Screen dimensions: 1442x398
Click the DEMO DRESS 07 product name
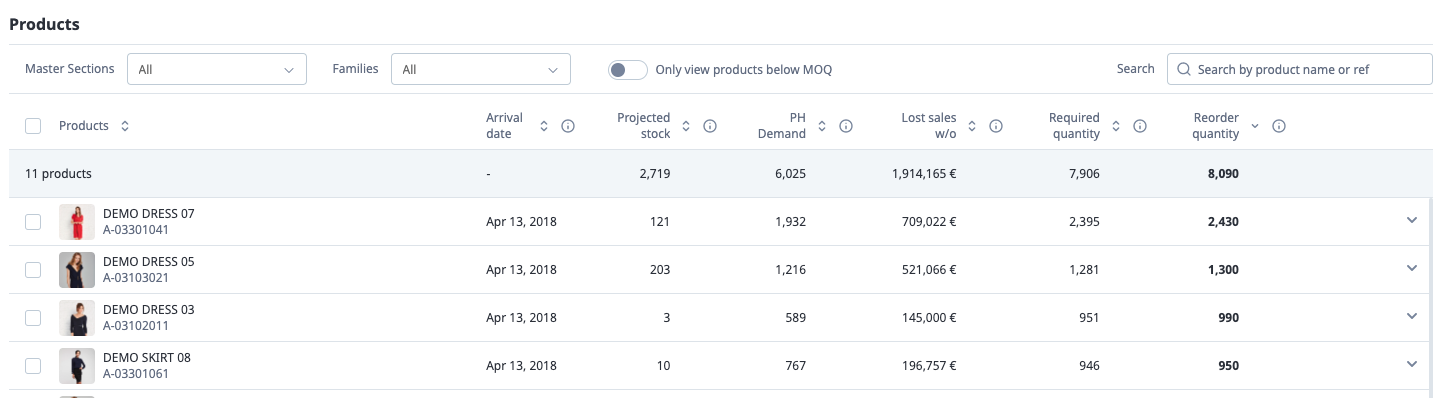(149, 214)
